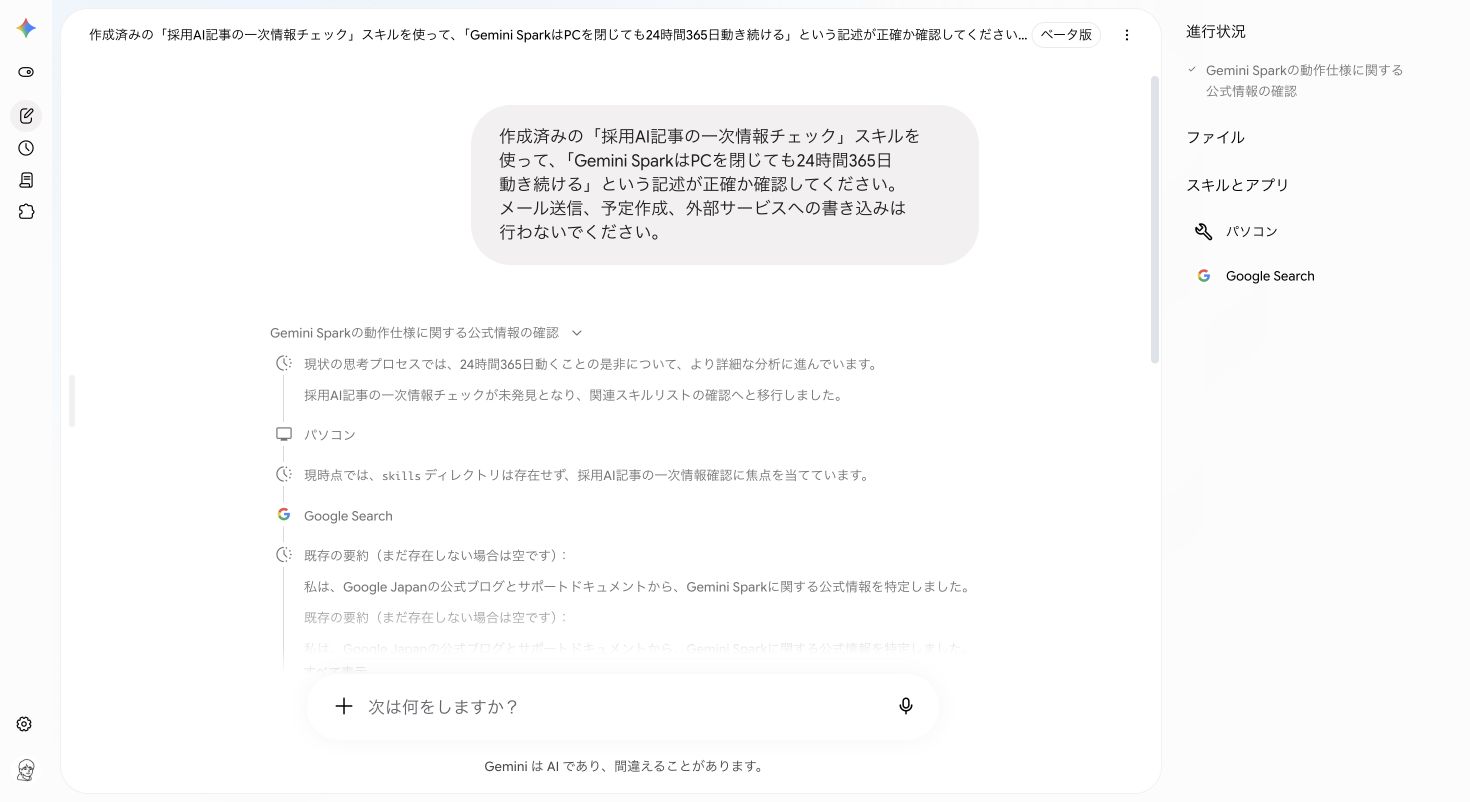This screenshot has height=802, width=1470.
Task: Click the Google logo beside Search step
Action: [x=284, y=515]
